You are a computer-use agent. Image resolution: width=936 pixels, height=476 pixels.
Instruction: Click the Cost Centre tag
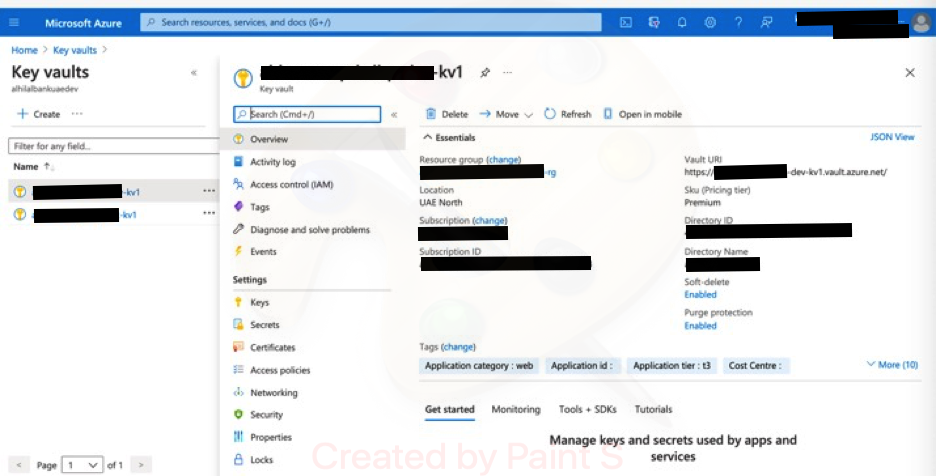point(756,366)
